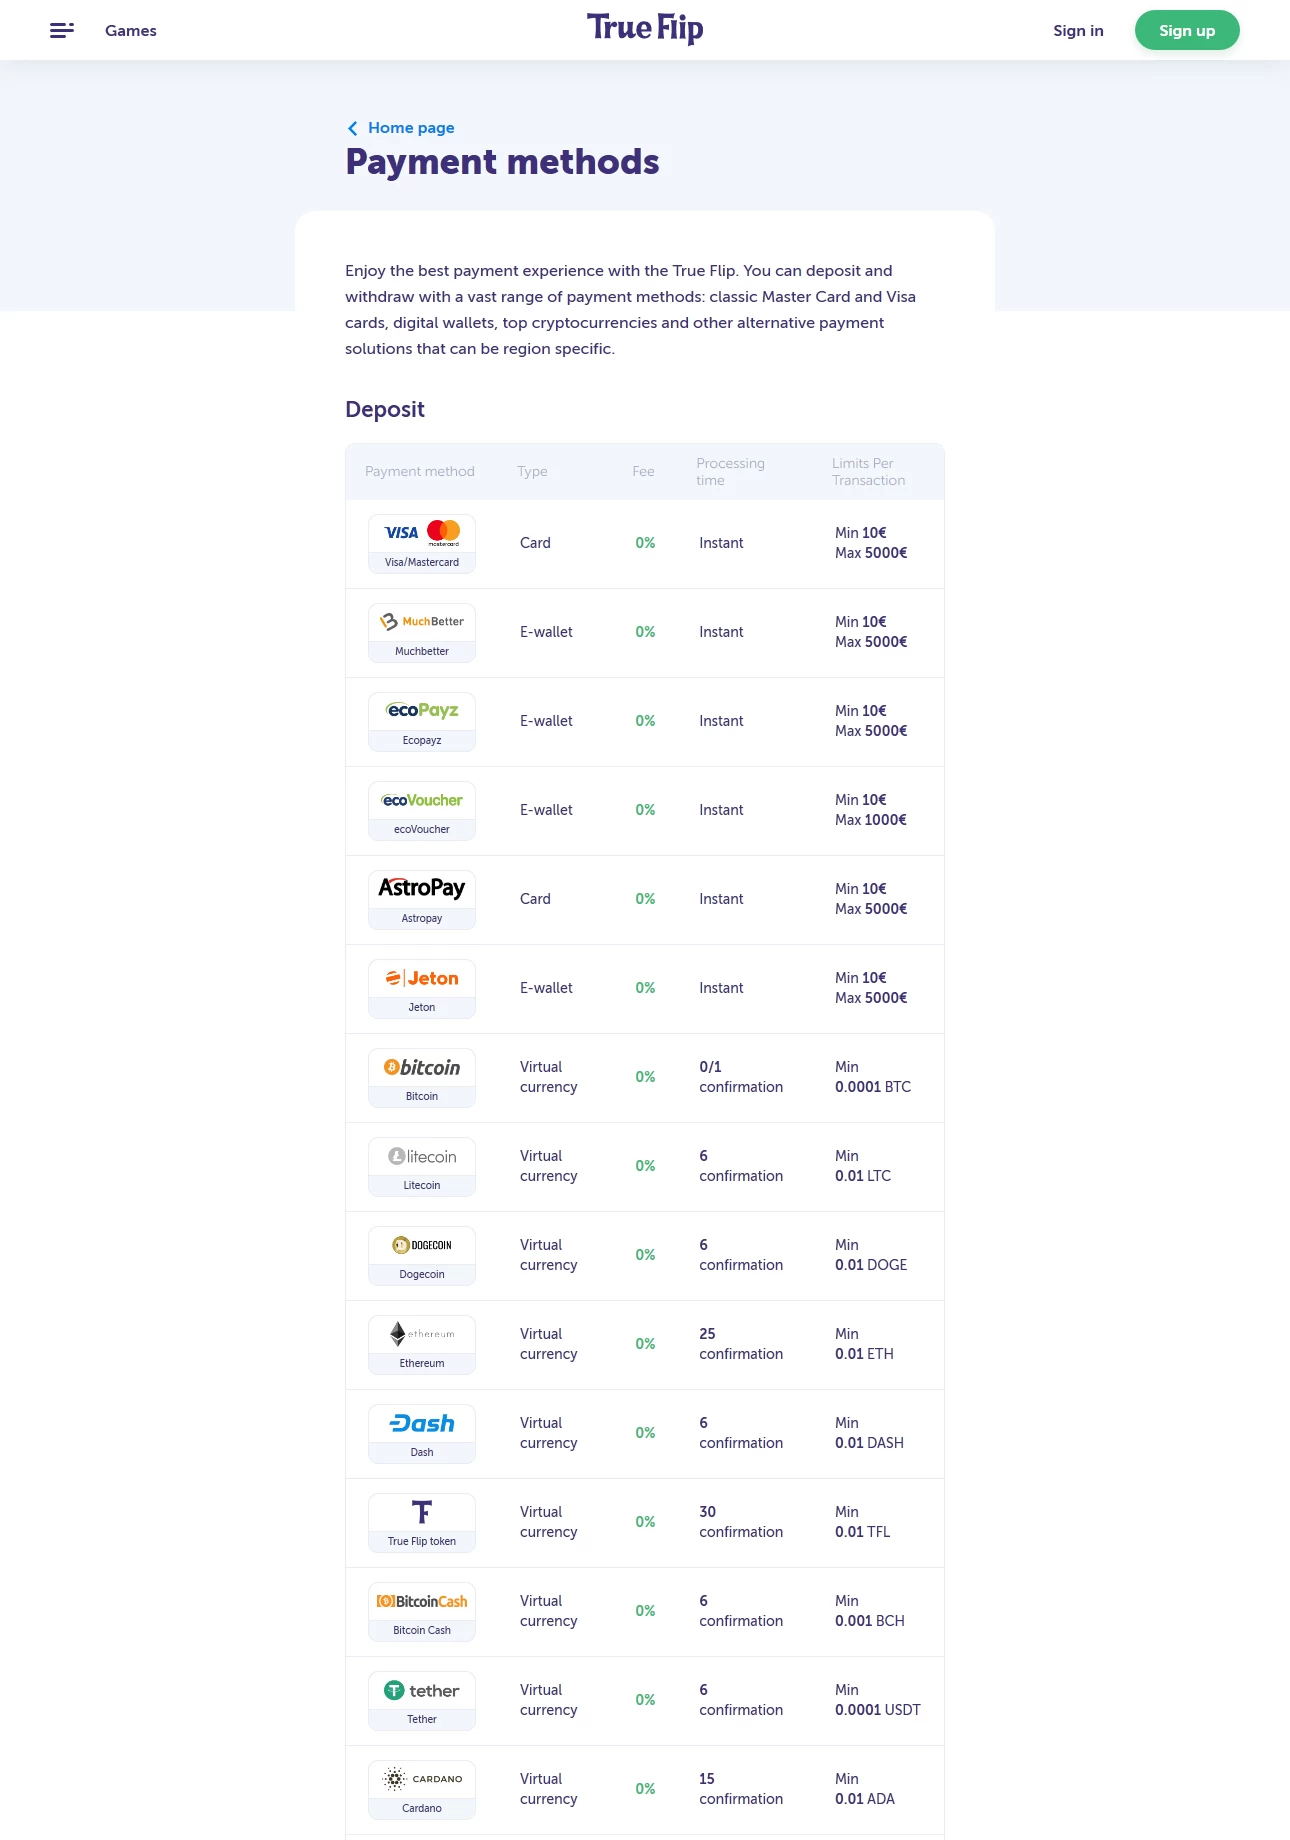Go back via Home page link
Image resolution: width=1290 pixels, height=1840 pixels.
[401, 128]
